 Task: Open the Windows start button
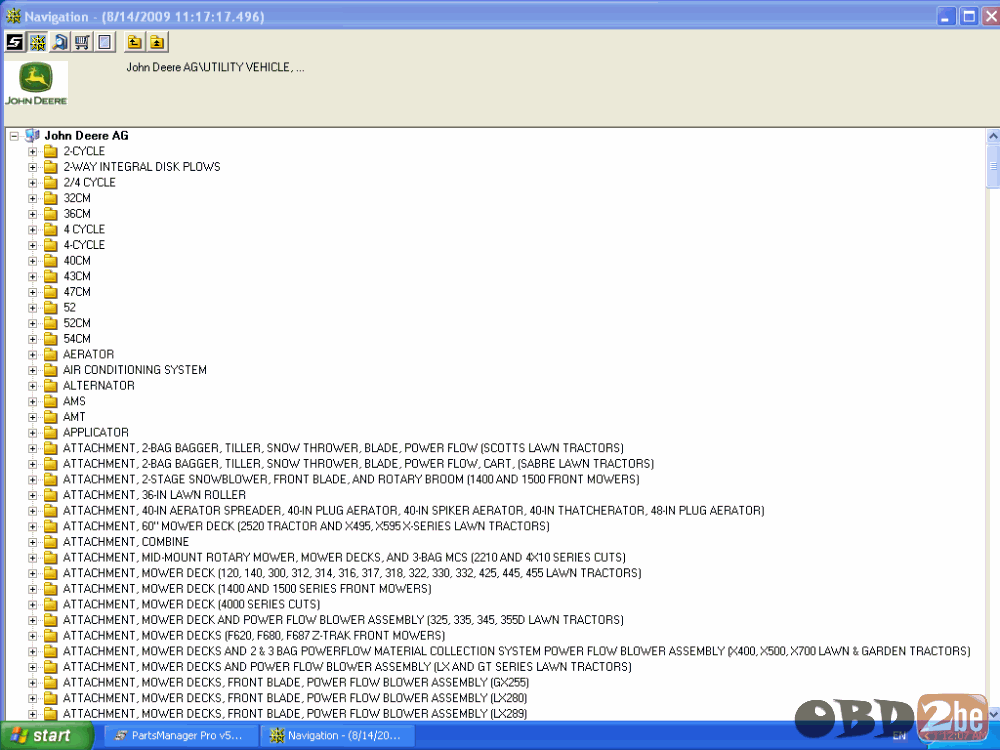(45, 736)
